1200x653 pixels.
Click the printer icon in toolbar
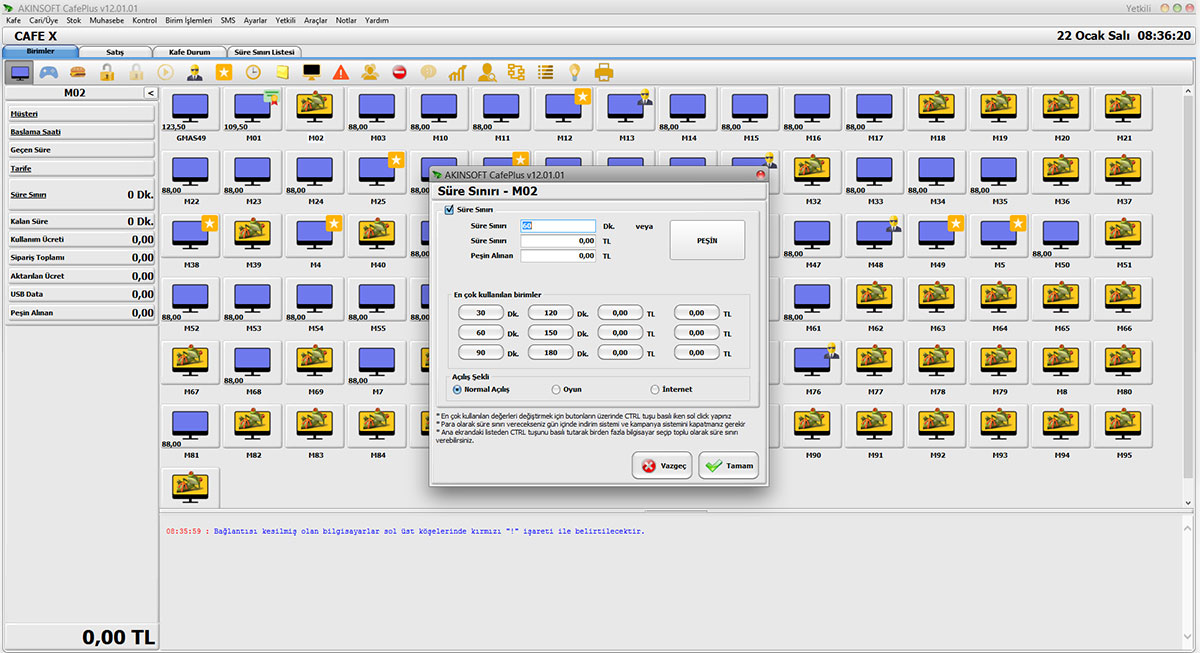click(x=604, y=72)
